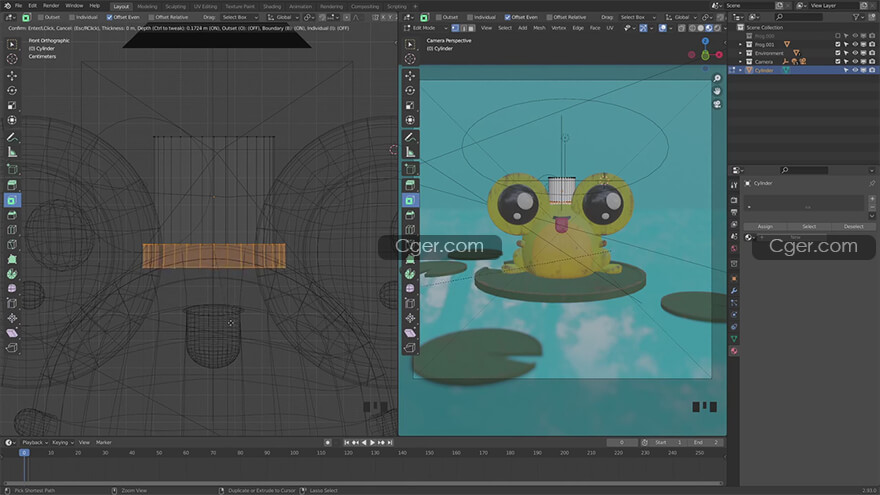This screenshot has width=880, height=495.
Task: Click the Inset Faces tool in camera viewport
Action: (410, 200)
